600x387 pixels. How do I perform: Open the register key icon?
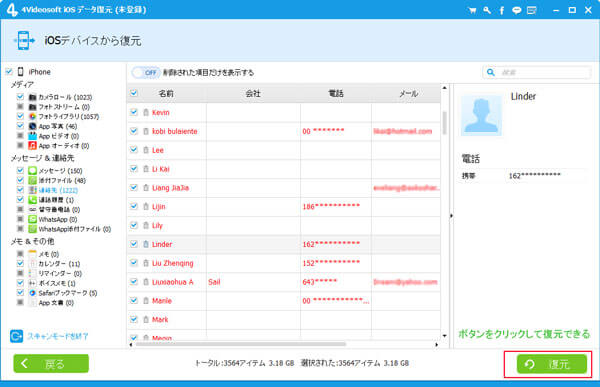coord(487,10)
